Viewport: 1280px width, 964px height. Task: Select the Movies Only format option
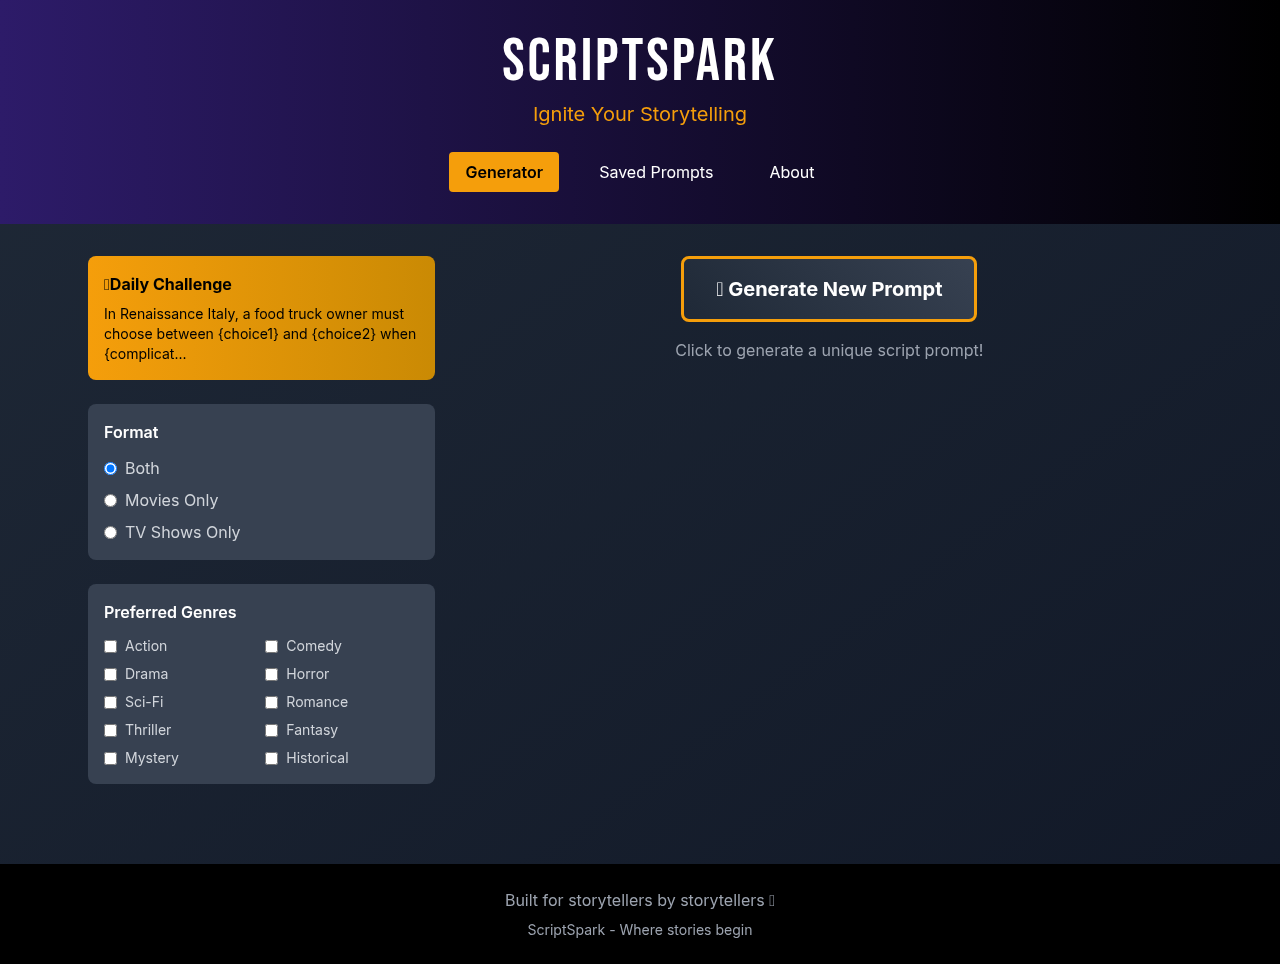click(x=110, y=500)
